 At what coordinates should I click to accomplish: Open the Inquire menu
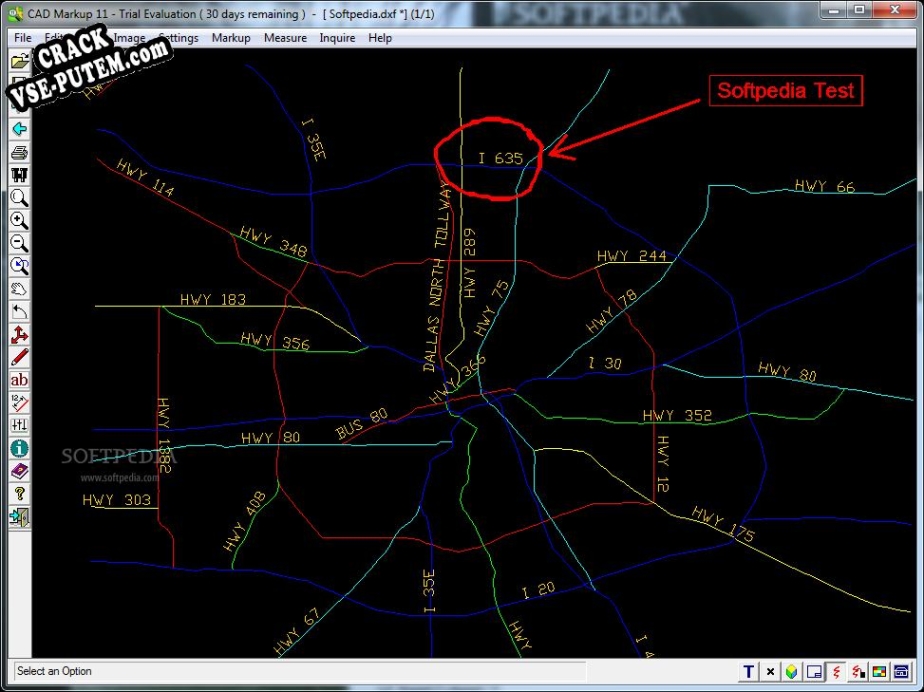pyautogui.click(x=337, y=38)
